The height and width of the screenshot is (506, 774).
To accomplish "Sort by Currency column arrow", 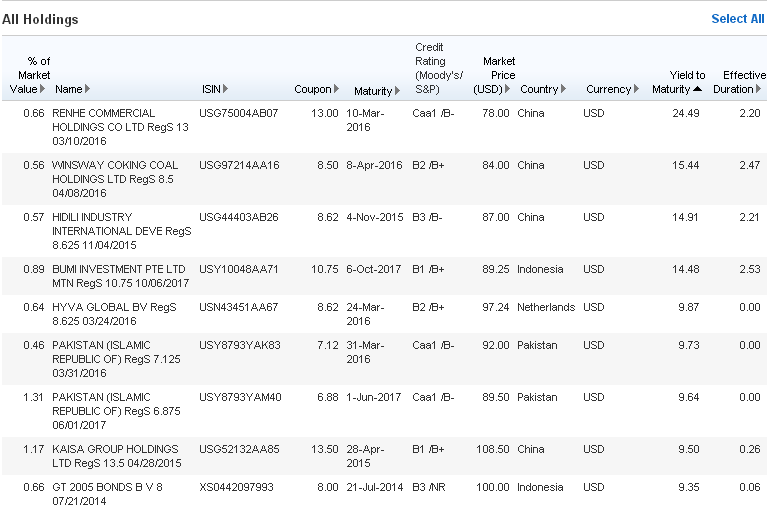I will click(636, 89).
